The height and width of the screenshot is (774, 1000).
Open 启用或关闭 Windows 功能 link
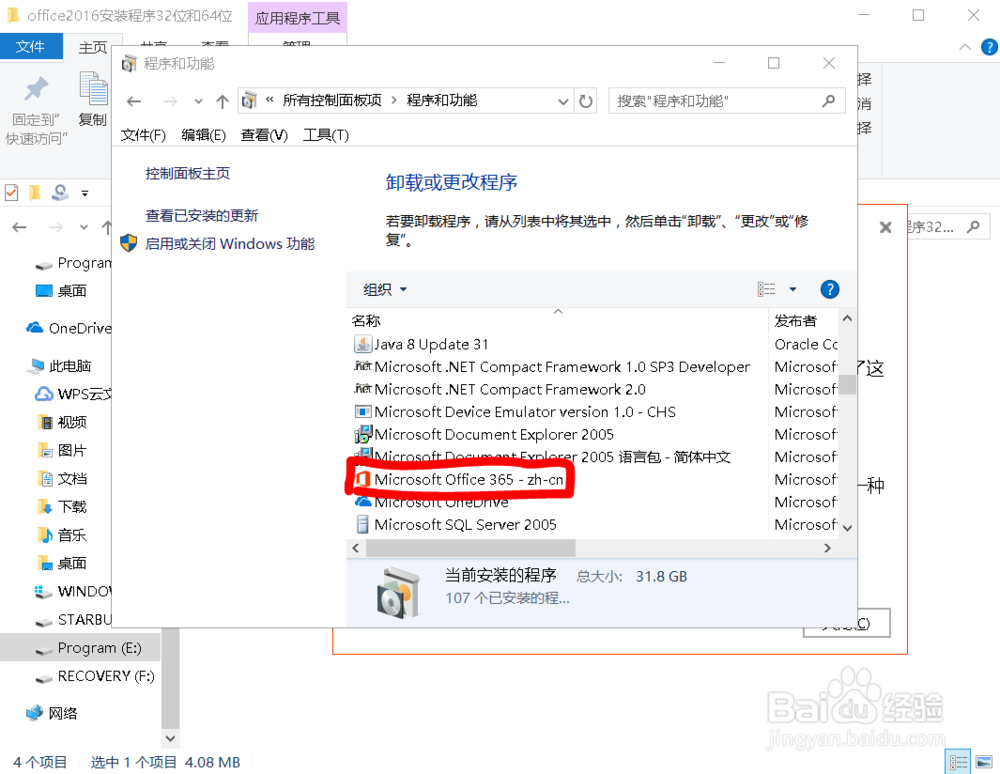tap(230, 244)
